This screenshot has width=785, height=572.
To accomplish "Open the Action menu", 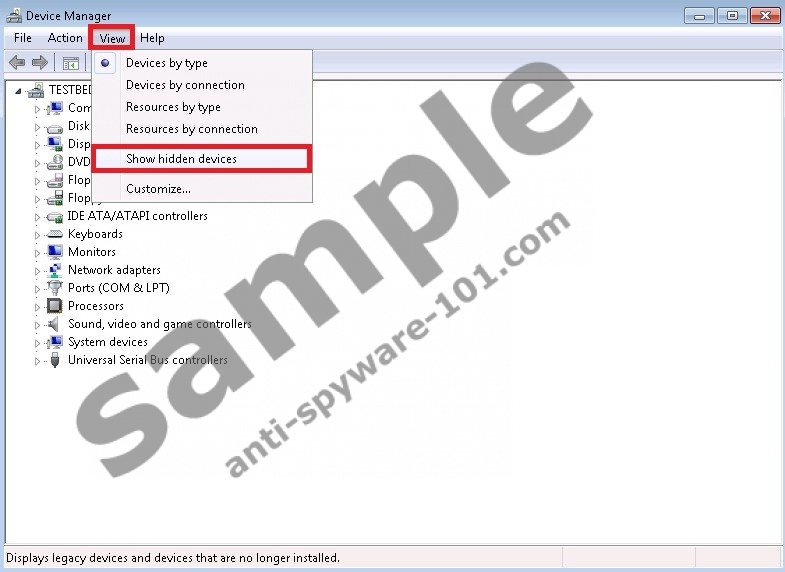I will point(65,38).
